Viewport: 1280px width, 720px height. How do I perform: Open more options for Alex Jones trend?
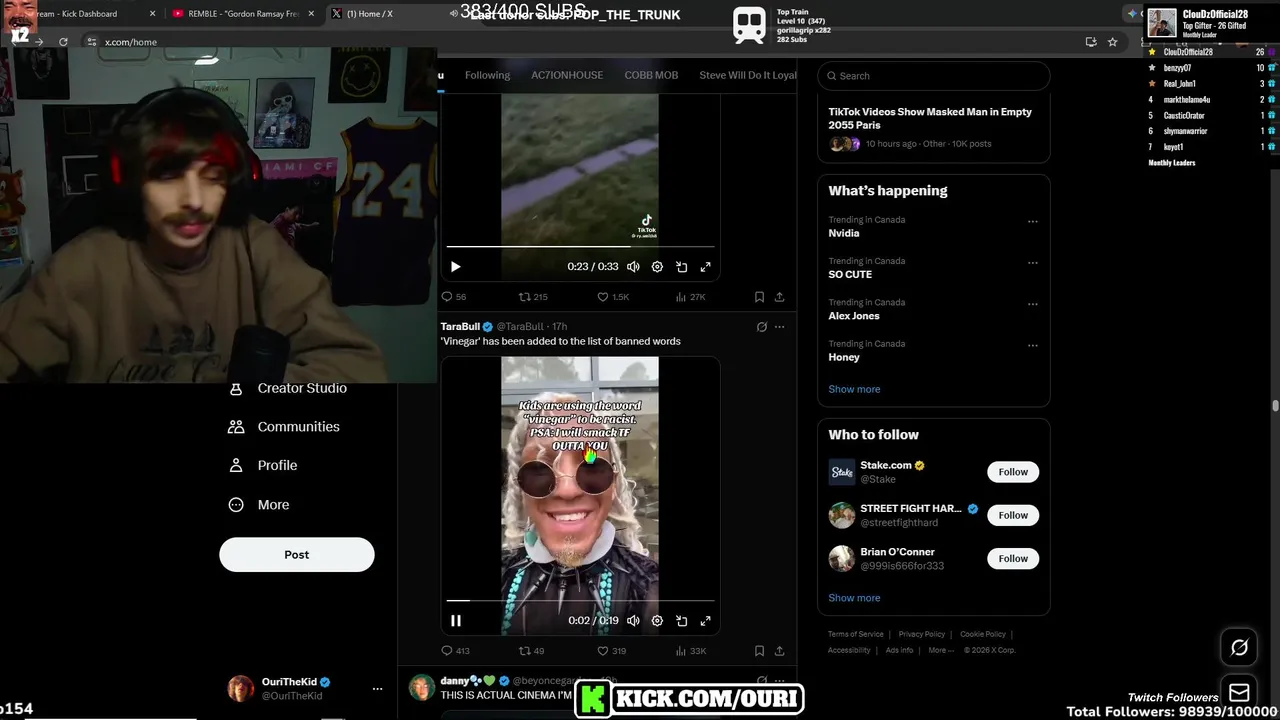point(1033,304)
